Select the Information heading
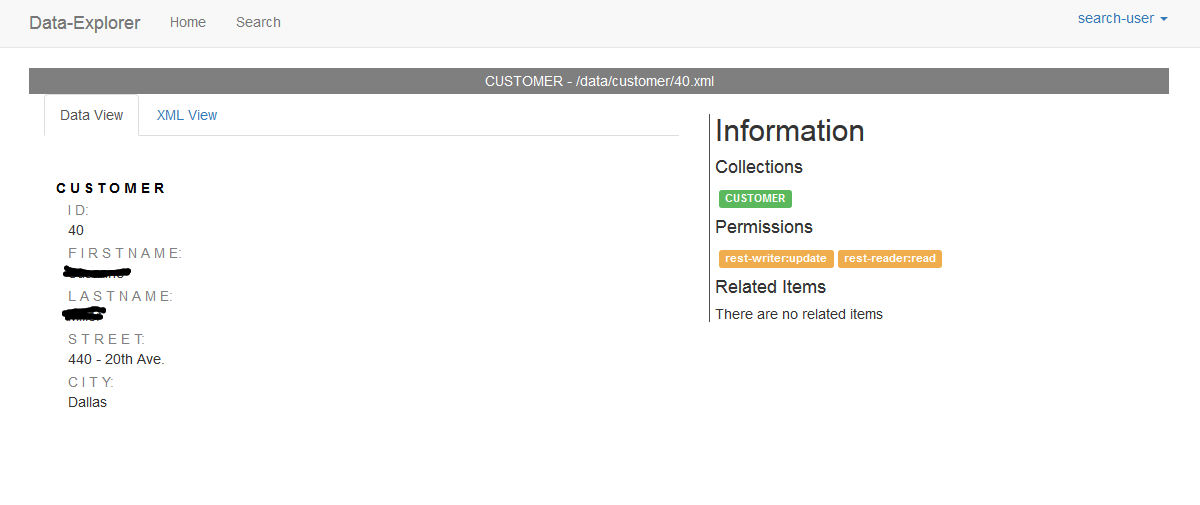This screenshot has width=1200, height=505. tap(790, 131)
